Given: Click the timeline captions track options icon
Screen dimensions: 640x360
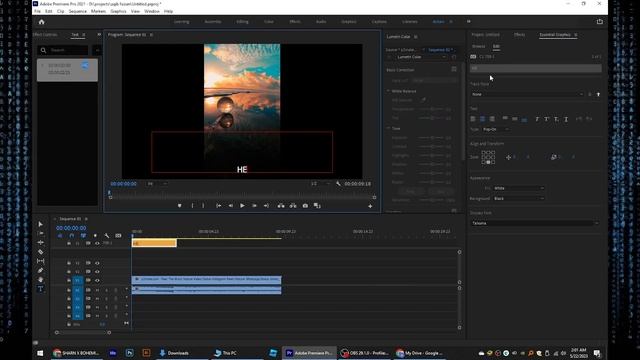Looking at the screenshot, I should pyautogui.click(x=118, y=236).
